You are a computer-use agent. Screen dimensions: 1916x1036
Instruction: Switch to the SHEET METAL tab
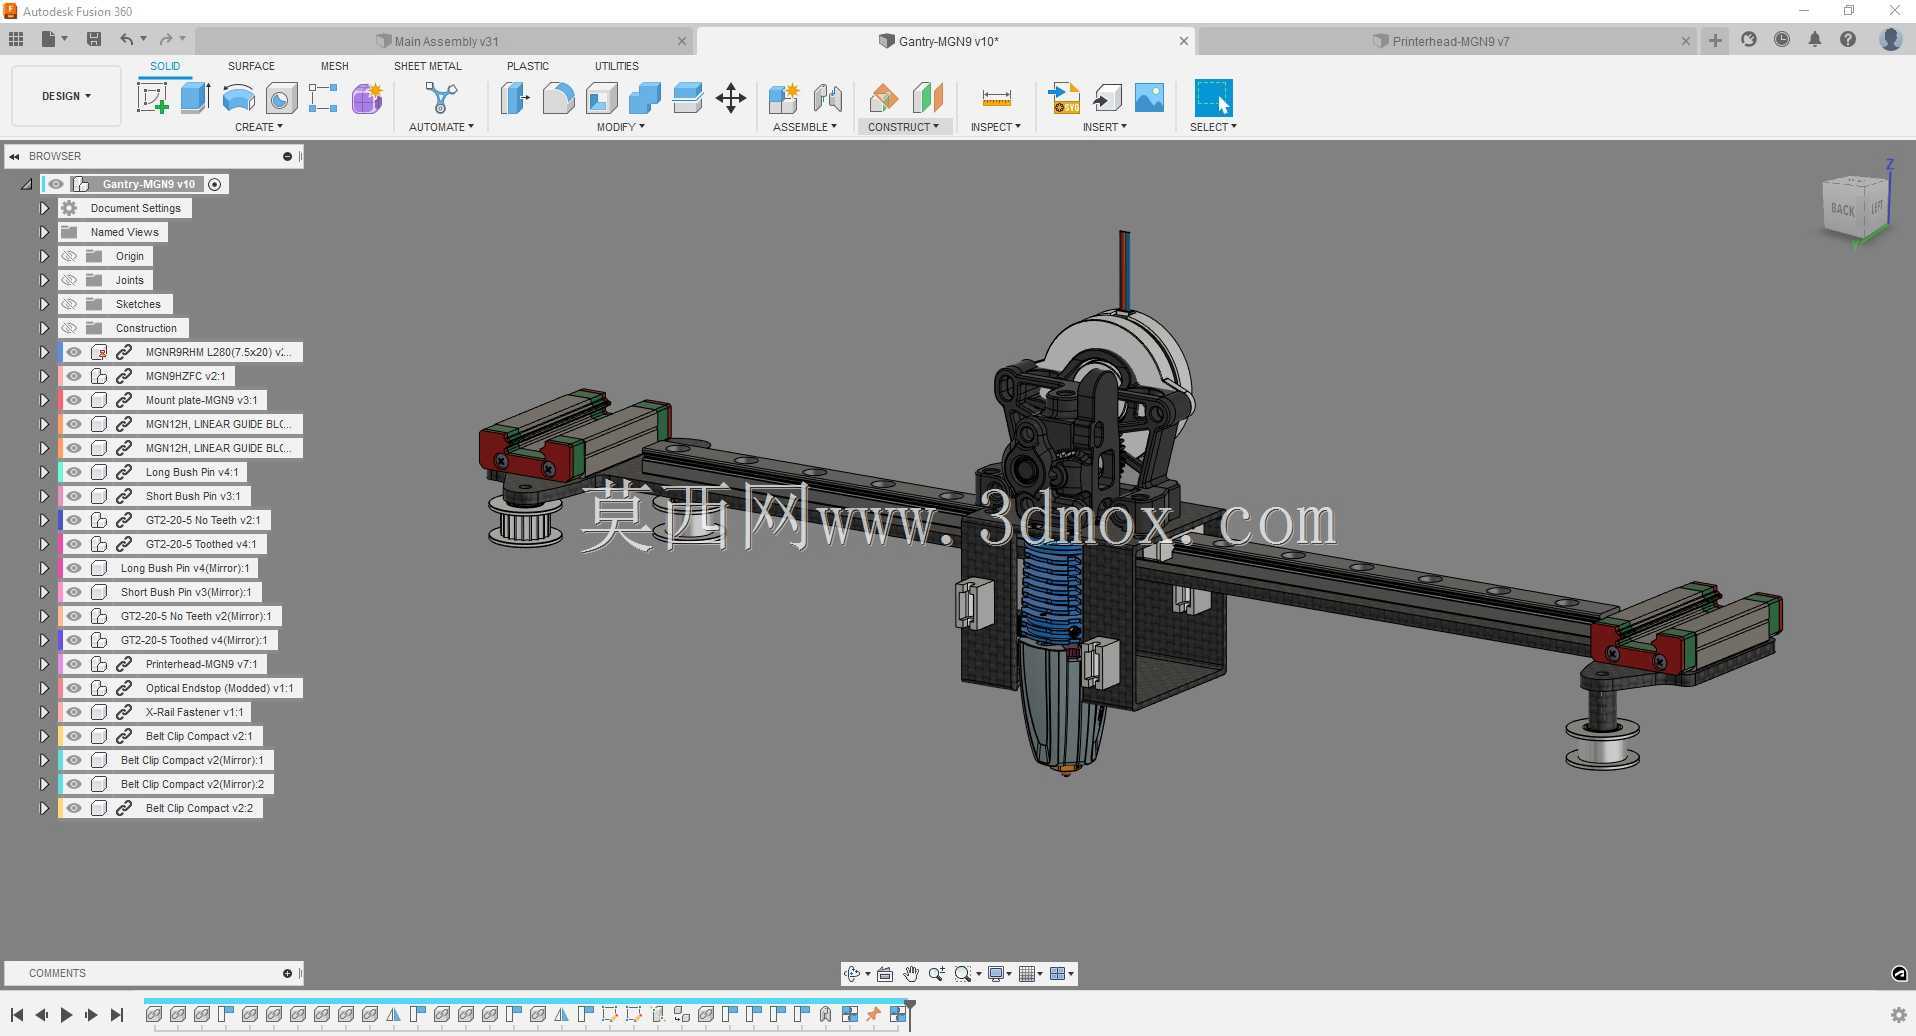click(428, 66)
